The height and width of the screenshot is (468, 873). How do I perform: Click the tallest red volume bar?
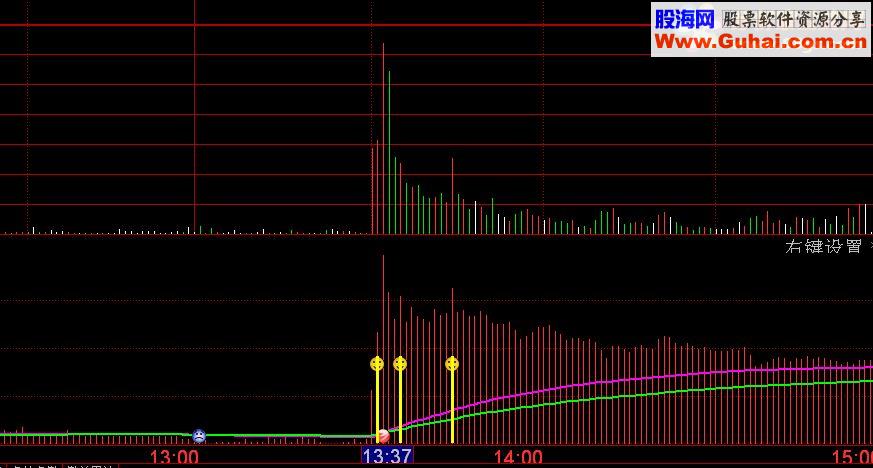pos(383,139)
